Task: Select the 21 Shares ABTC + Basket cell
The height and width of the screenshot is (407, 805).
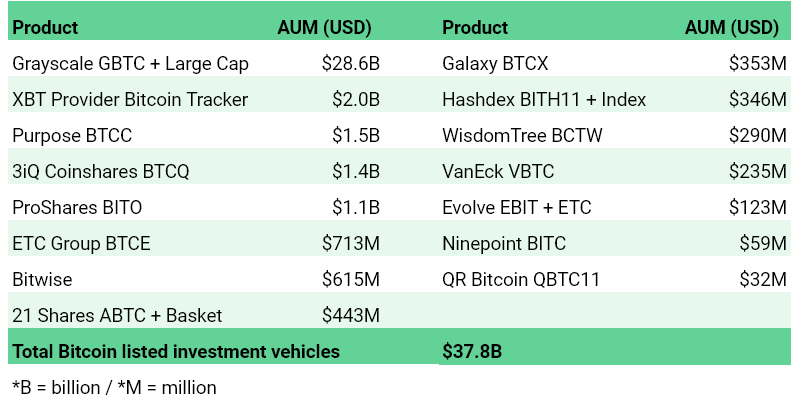Action: [117, 316]
